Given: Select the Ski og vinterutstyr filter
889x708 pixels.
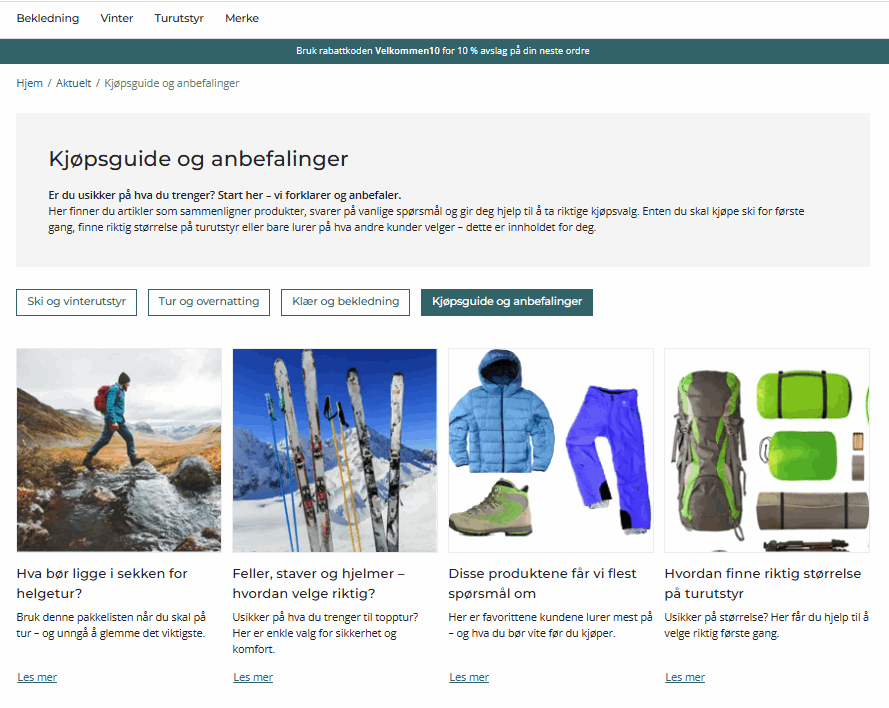Looking at the screenshot, I should point(77,302).
